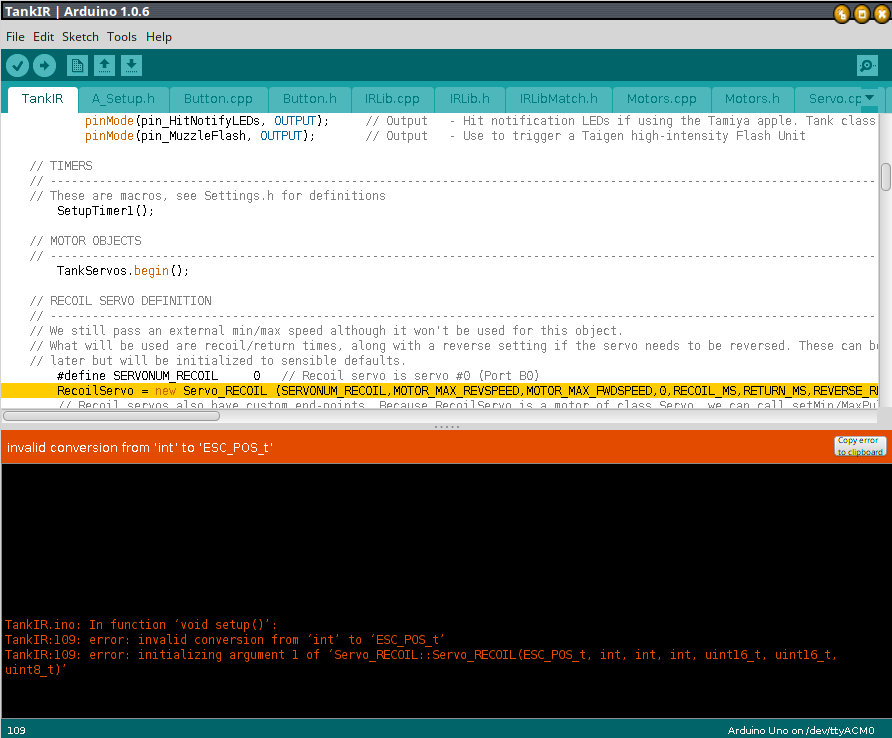This screenshot has width=892, height=738.
Task: Click the 'These are macros' comment line
Action: (208, 196)
